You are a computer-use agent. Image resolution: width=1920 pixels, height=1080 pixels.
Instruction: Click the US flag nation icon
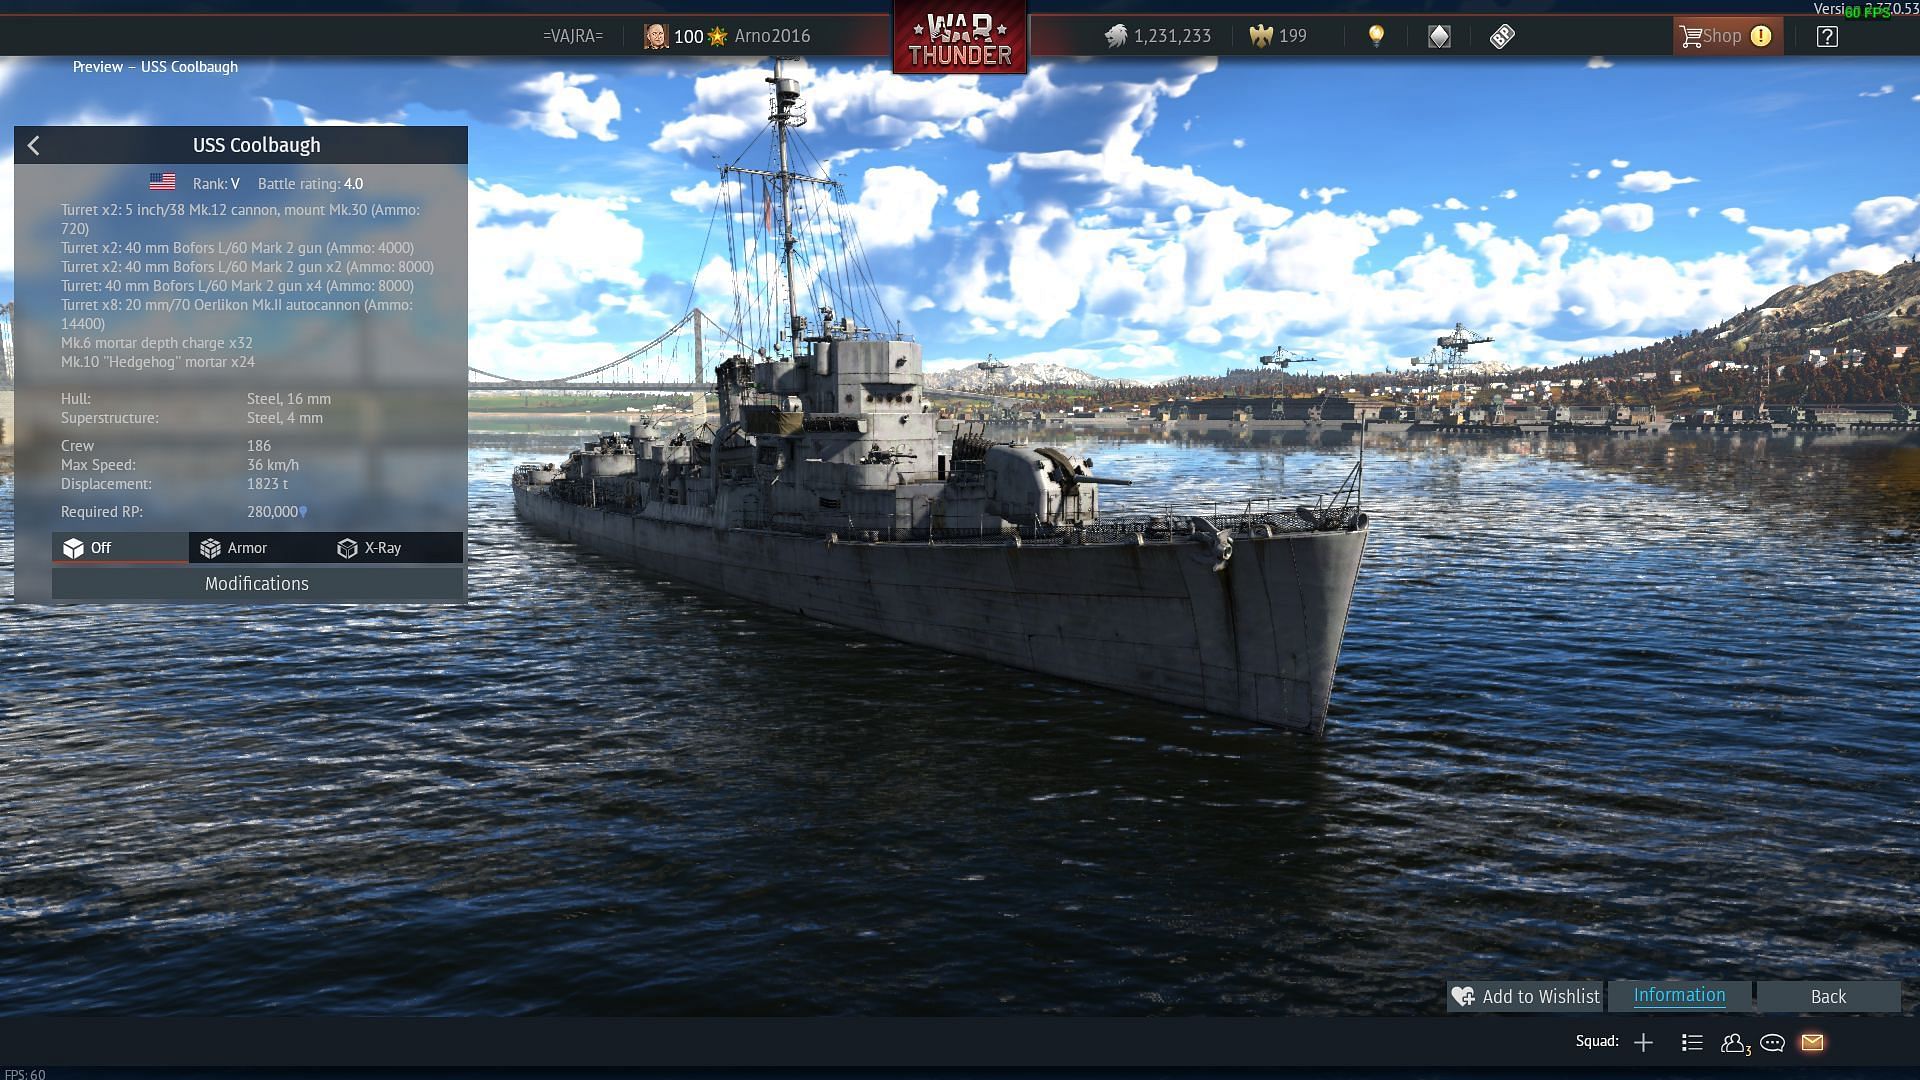coord(162,182)
